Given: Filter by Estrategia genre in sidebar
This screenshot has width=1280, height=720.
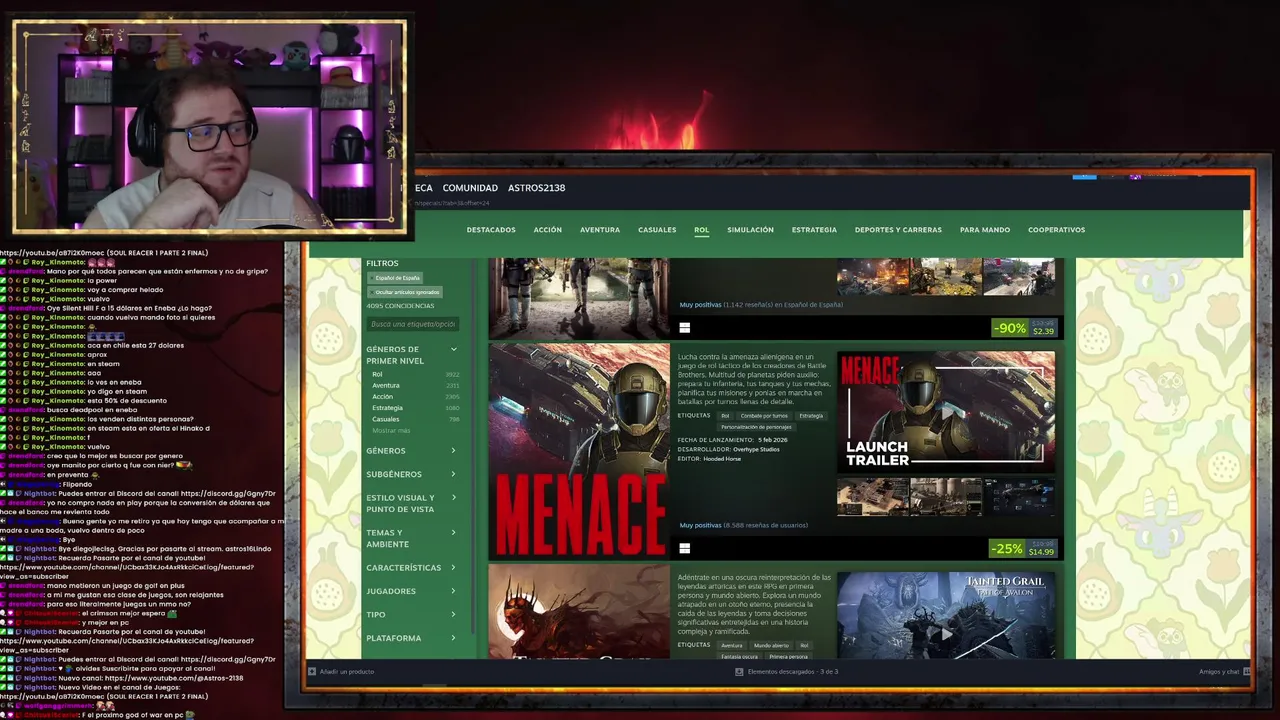Looking at the screenshot, I should (x=415, y=408).
